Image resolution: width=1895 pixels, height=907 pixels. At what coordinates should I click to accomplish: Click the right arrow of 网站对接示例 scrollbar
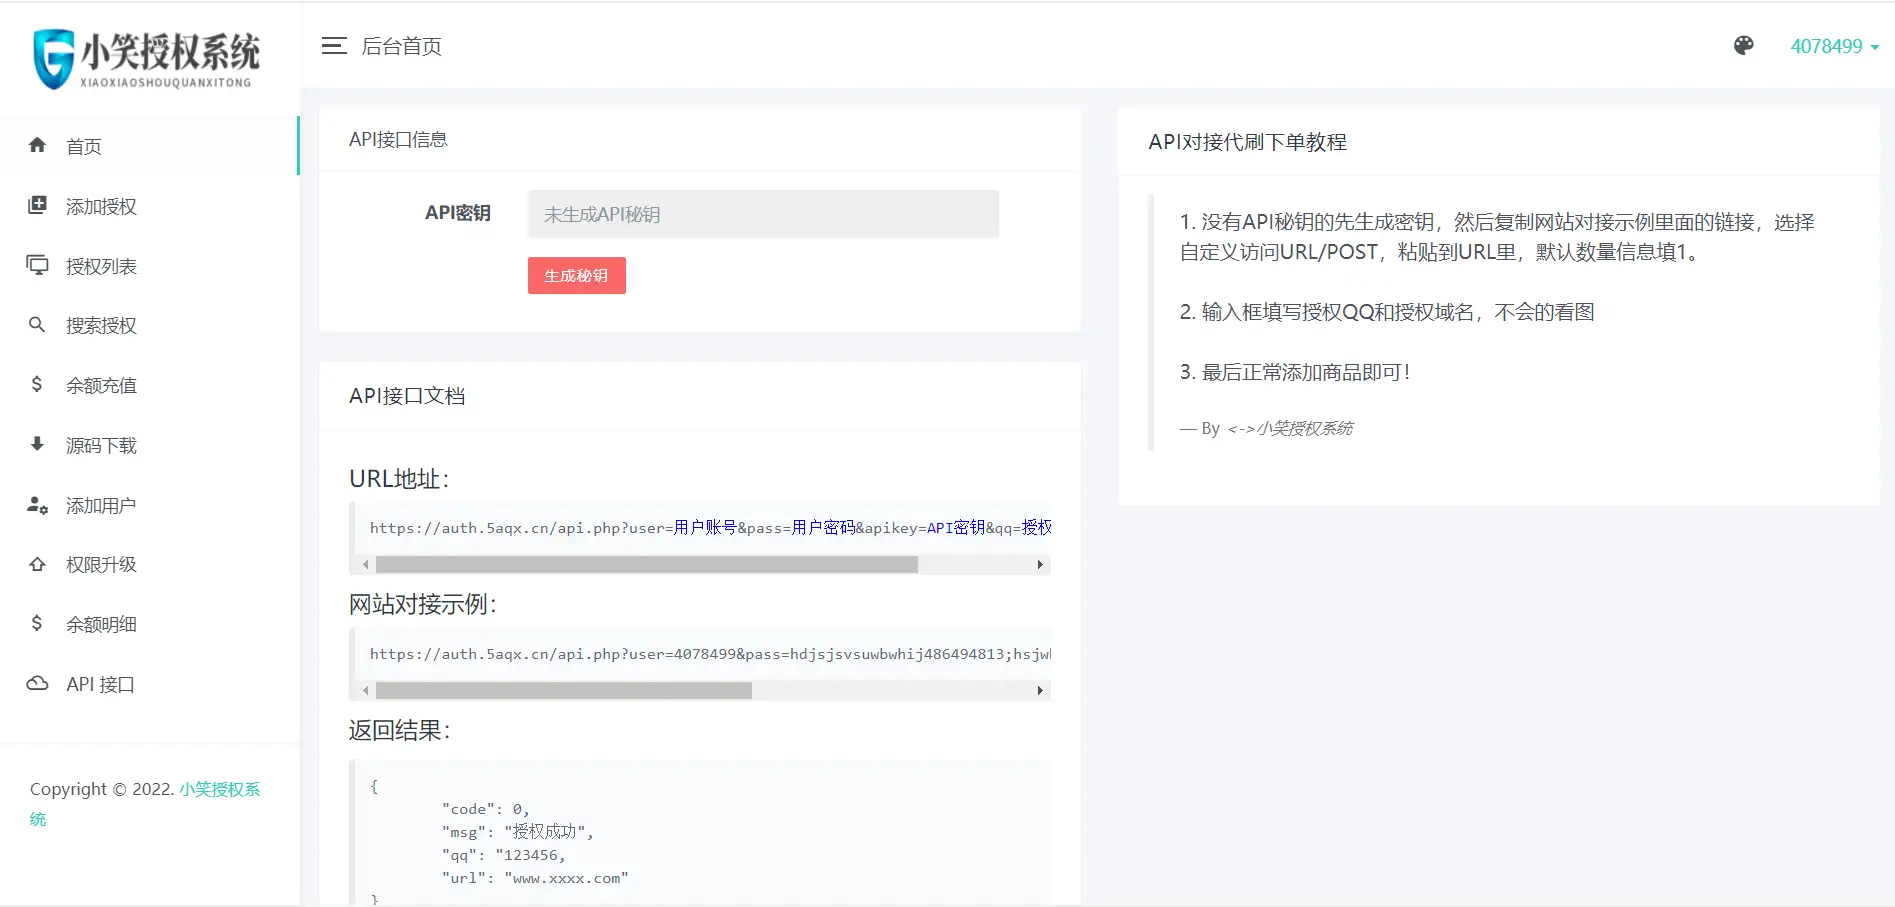1039,690
